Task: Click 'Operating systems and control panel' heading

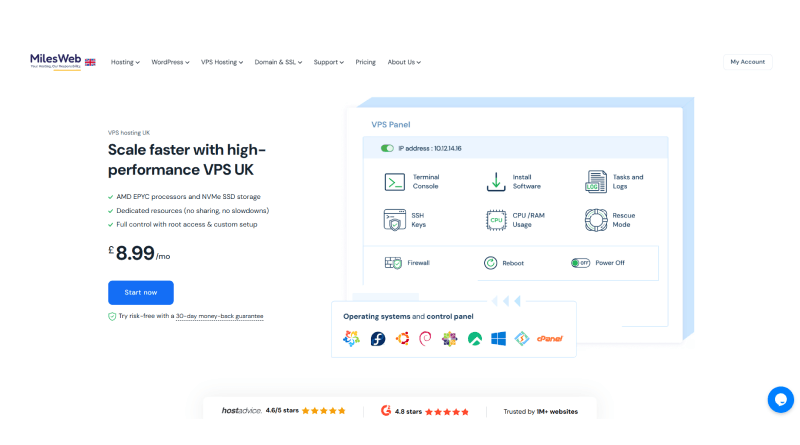Action: (408, 316)
